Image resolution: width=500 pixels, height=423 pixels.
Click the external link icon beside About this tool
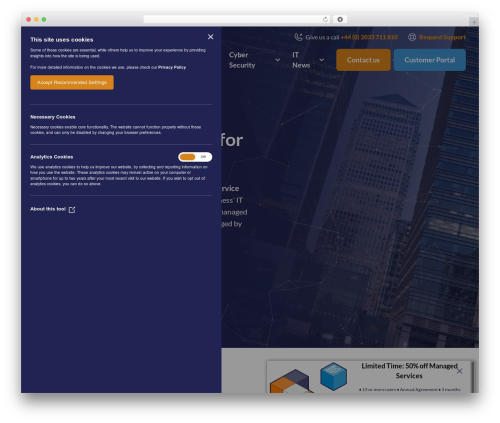pos(72,209)
